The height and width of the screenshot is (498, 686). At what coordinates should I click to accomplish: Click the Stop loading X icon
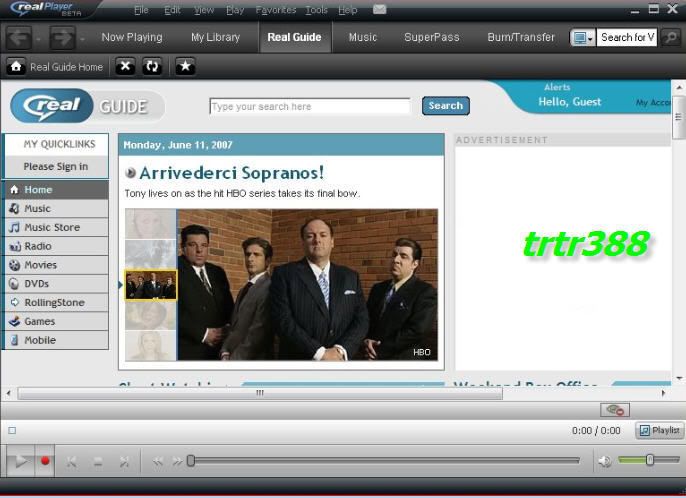124,67
